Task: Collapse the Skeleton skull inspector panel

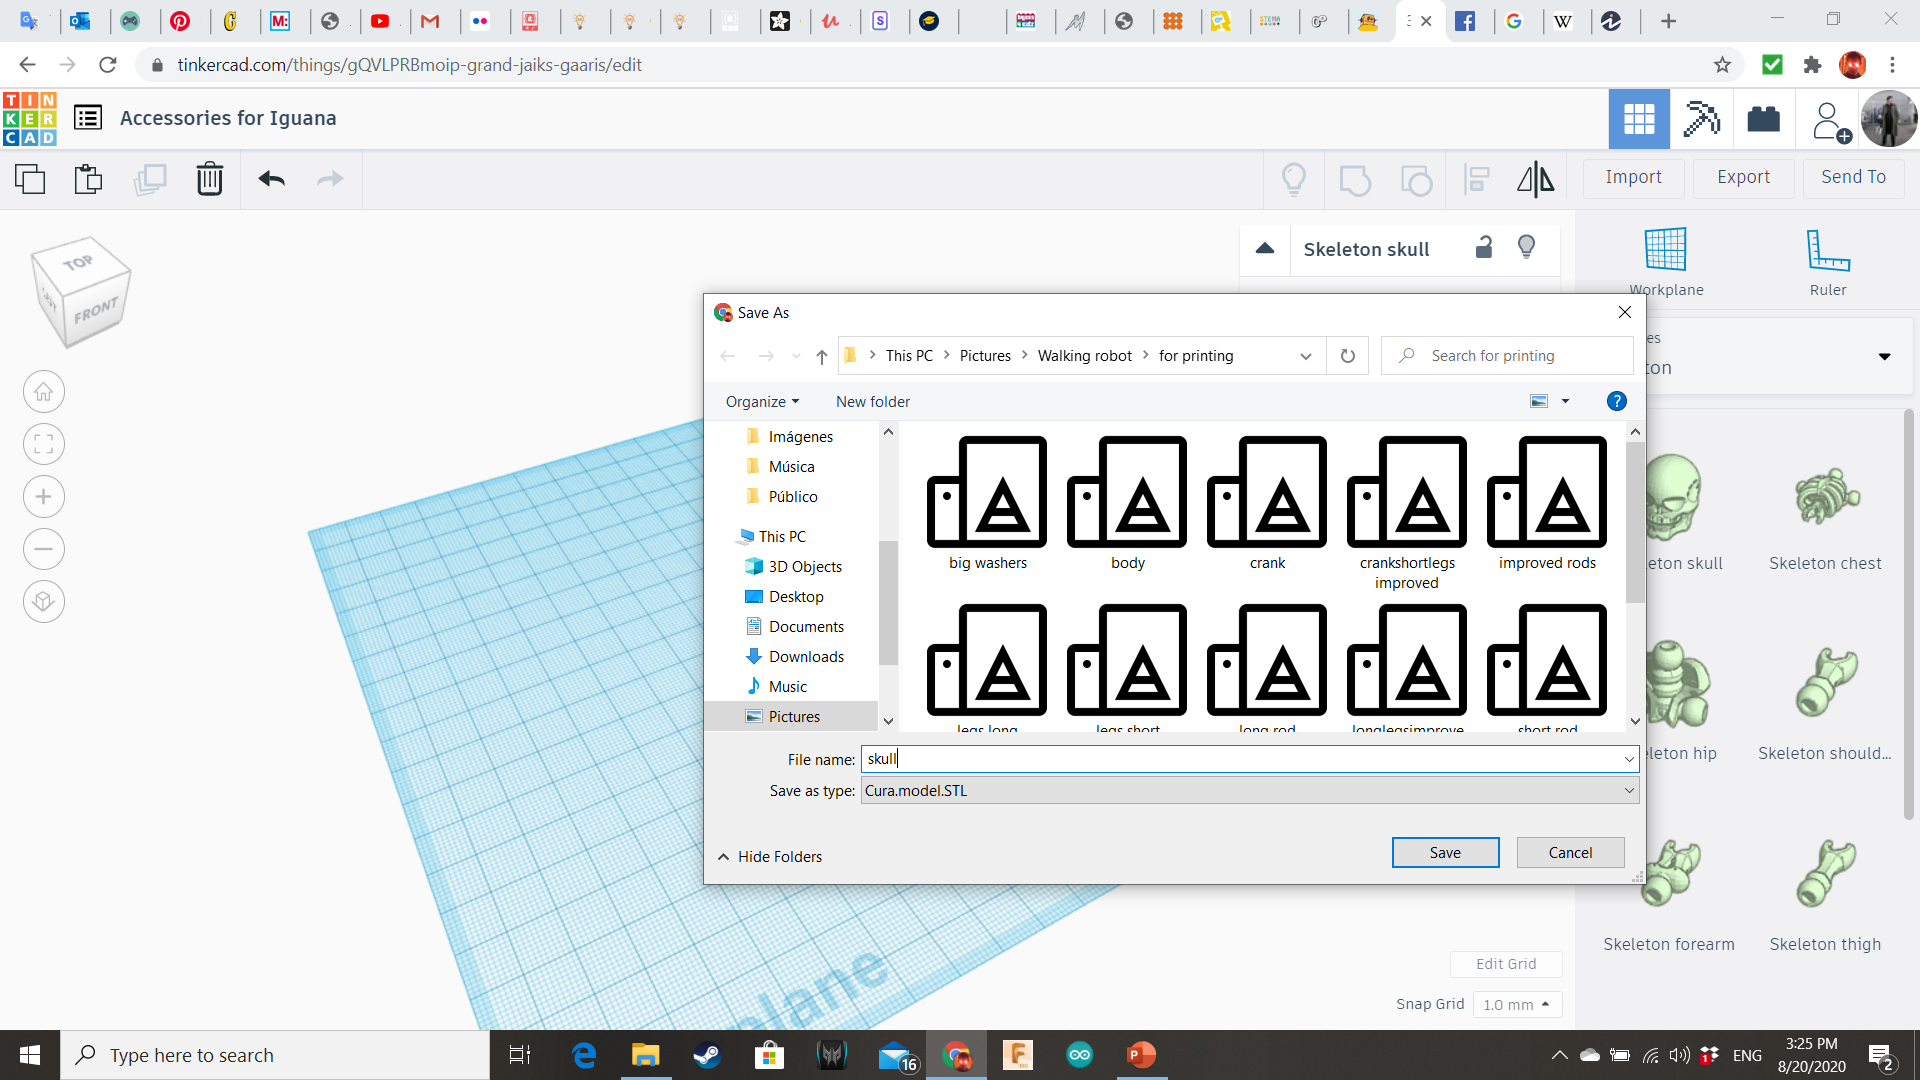Action: click(x=1265, y=249)
